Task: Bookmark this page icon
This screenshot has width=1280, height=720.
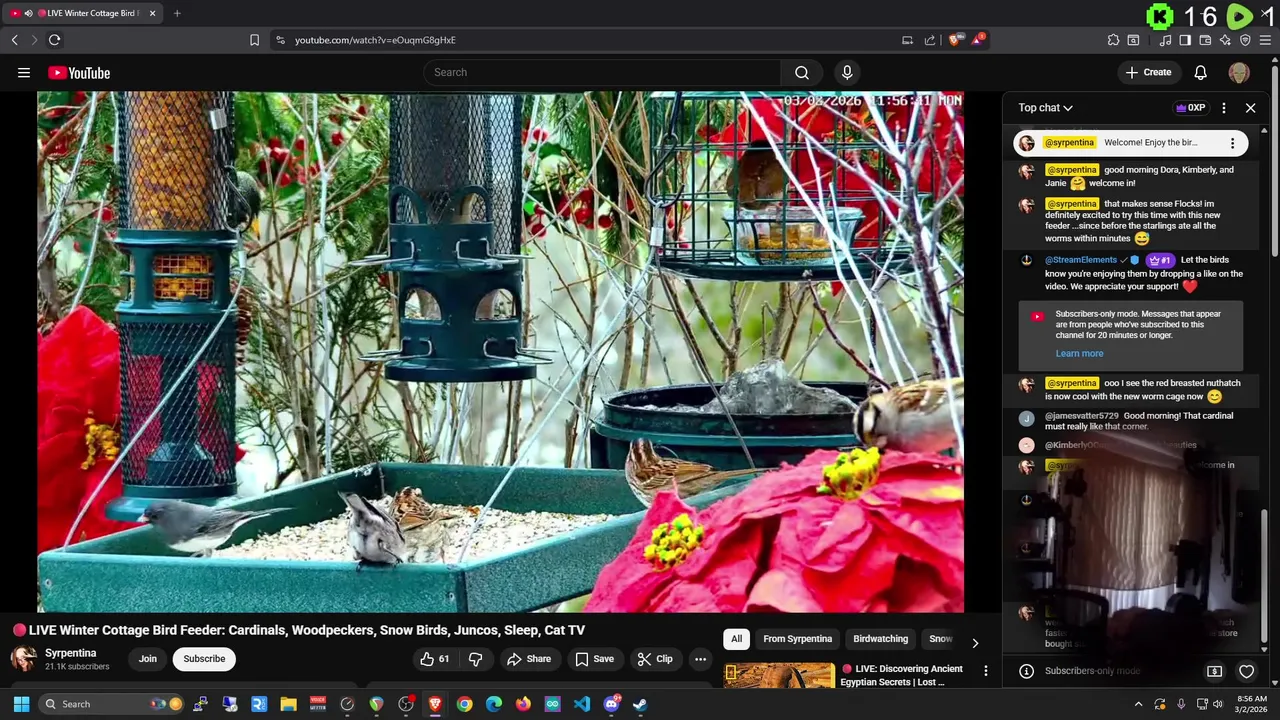Action: point(254,40)
